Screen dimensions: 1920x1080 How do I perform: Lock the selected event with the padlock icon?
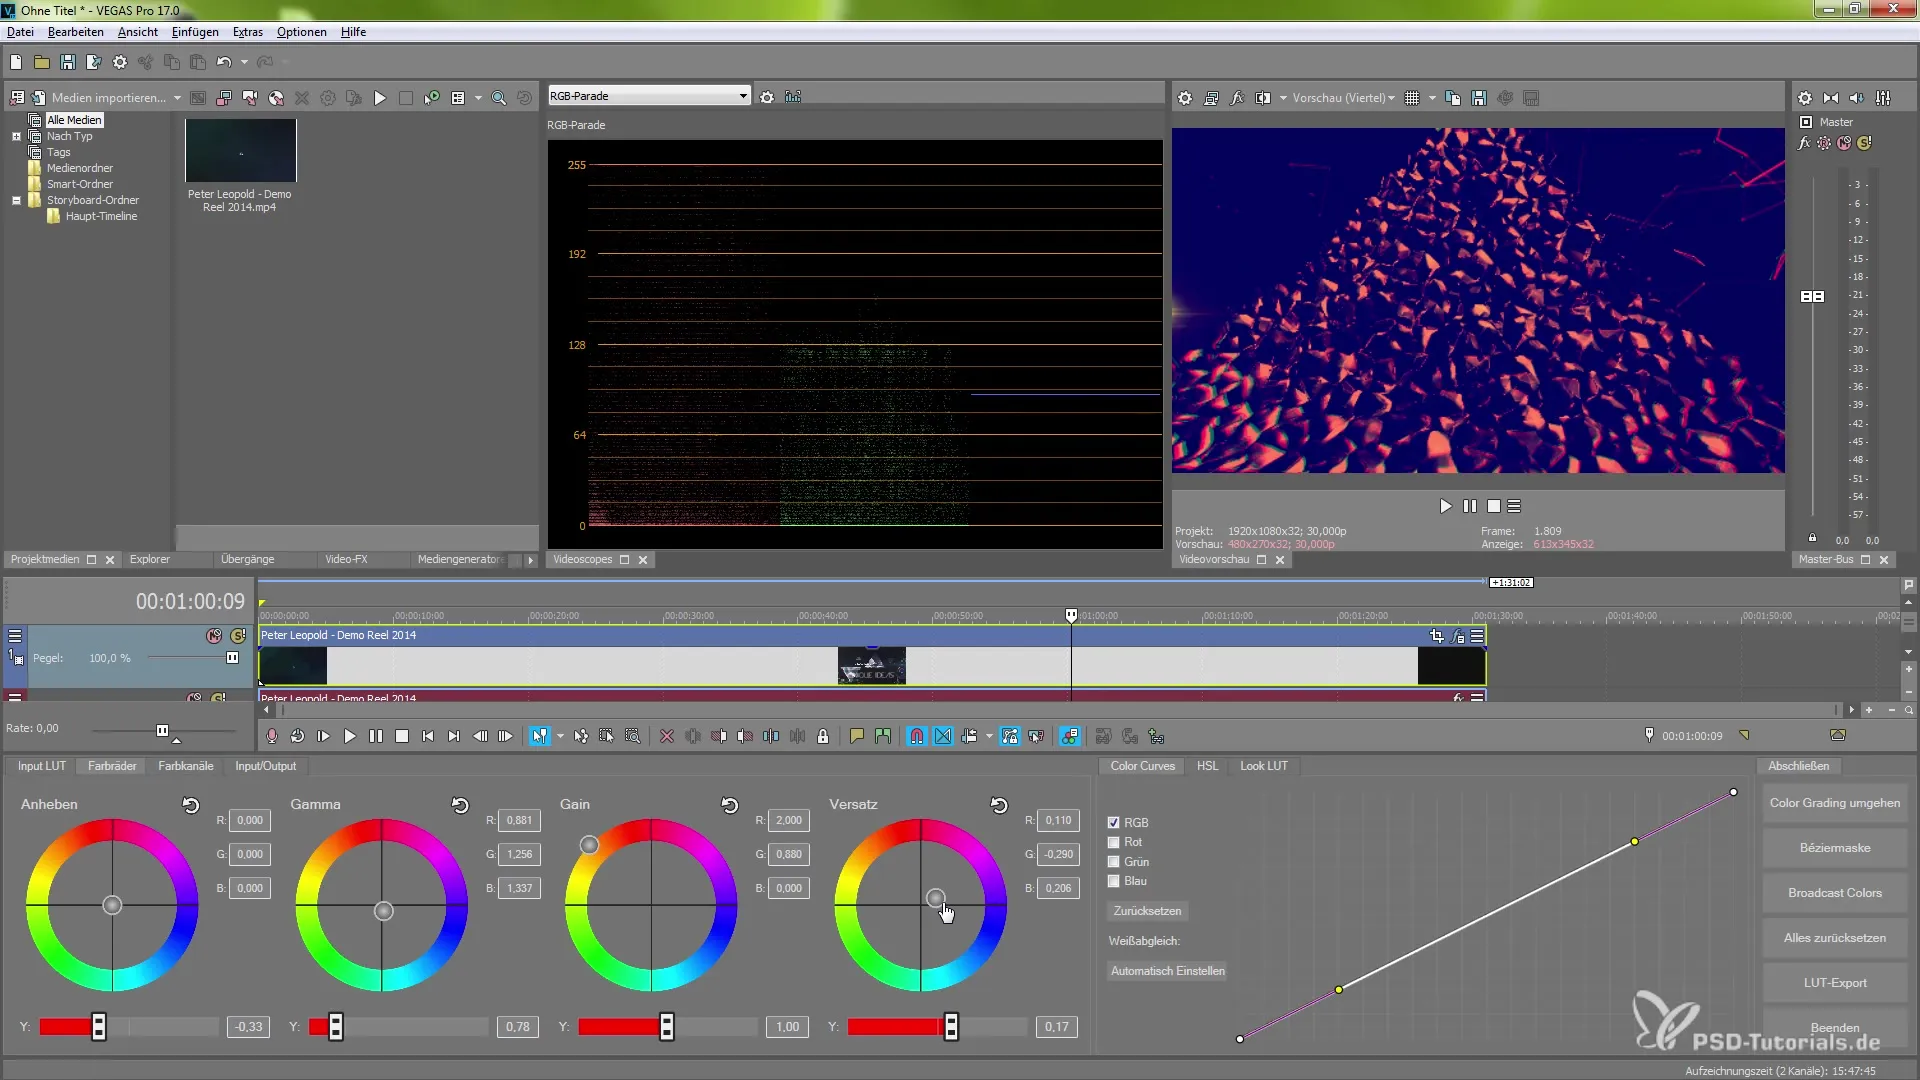(x=823, y=736)
